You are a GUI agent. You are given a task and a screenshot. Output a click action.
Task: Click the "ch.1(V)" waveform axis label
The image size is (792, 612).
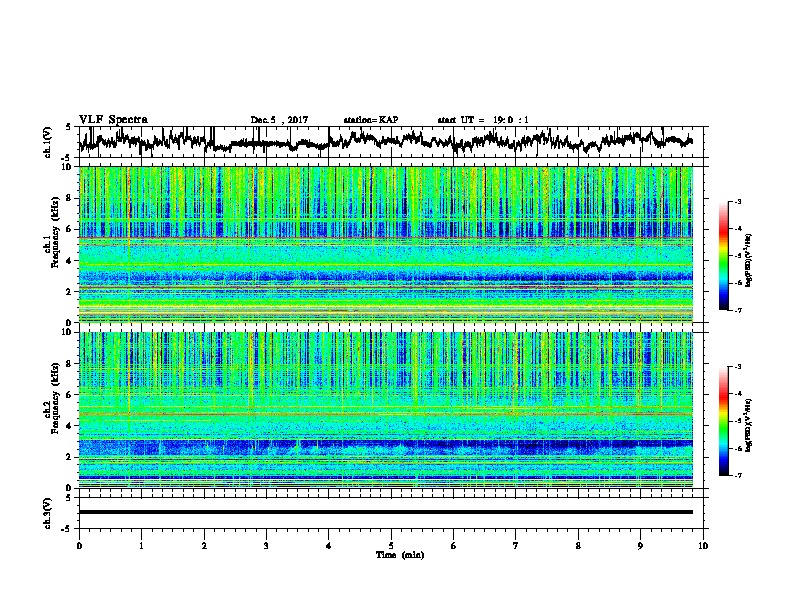(x=48, y=142)
